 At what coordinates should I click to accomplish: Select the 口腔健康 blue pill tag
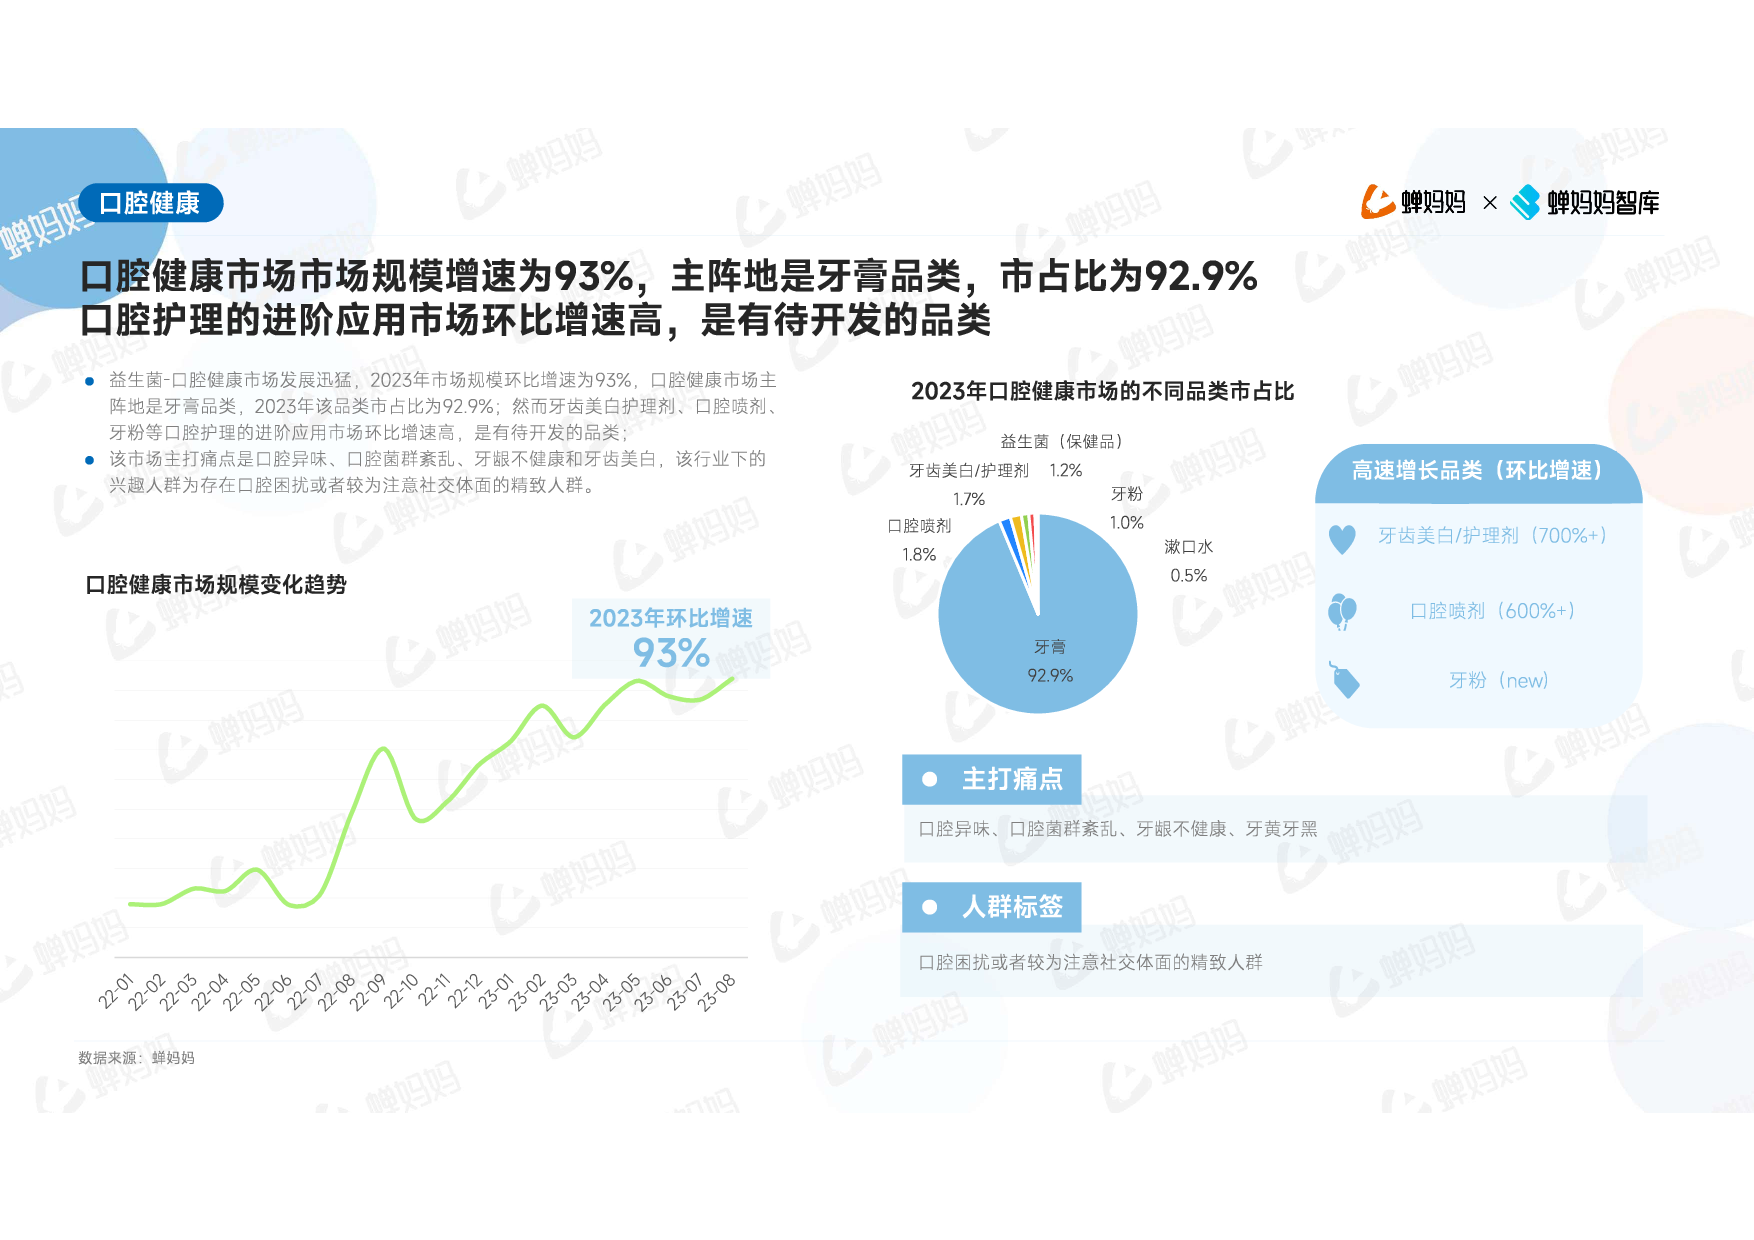[x=150, y=203]
